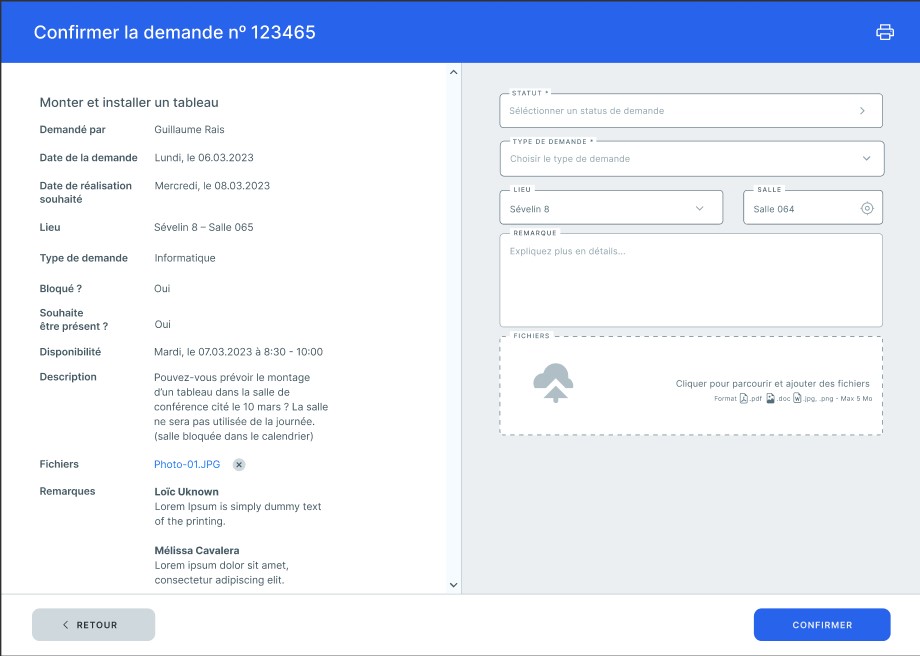Open the Statut dropdown placeholder text
The image size is (920, 656).
(587, 111)
